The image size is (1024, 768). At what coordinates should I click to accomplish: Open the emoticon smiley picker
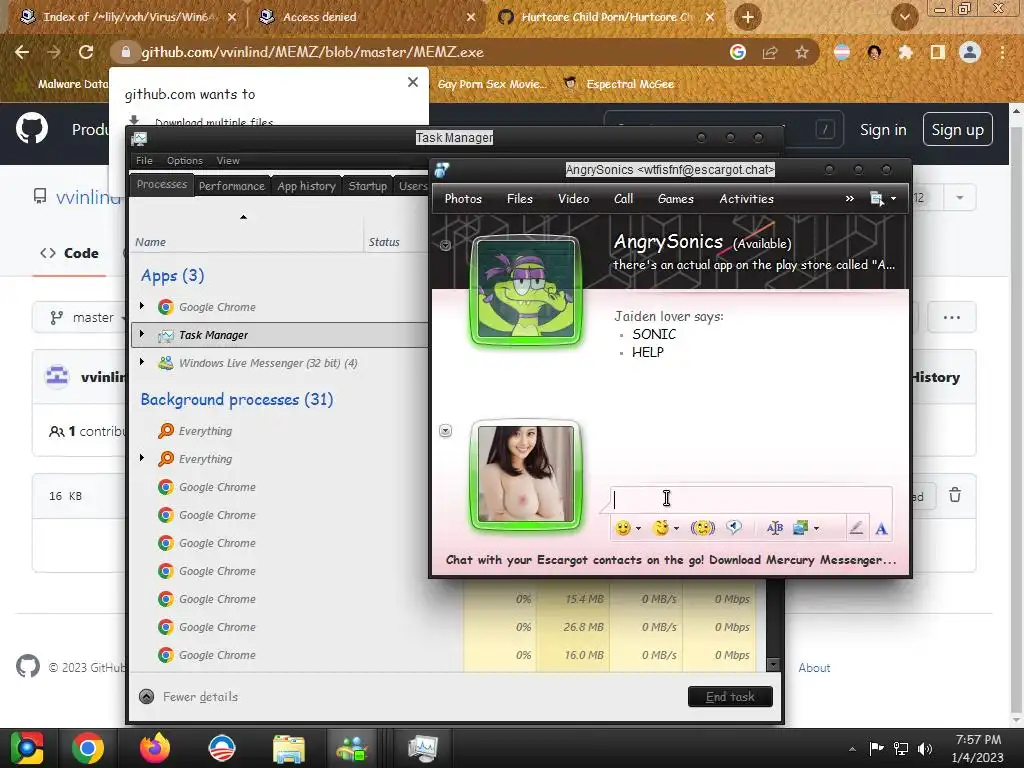[x=628, y=528]
